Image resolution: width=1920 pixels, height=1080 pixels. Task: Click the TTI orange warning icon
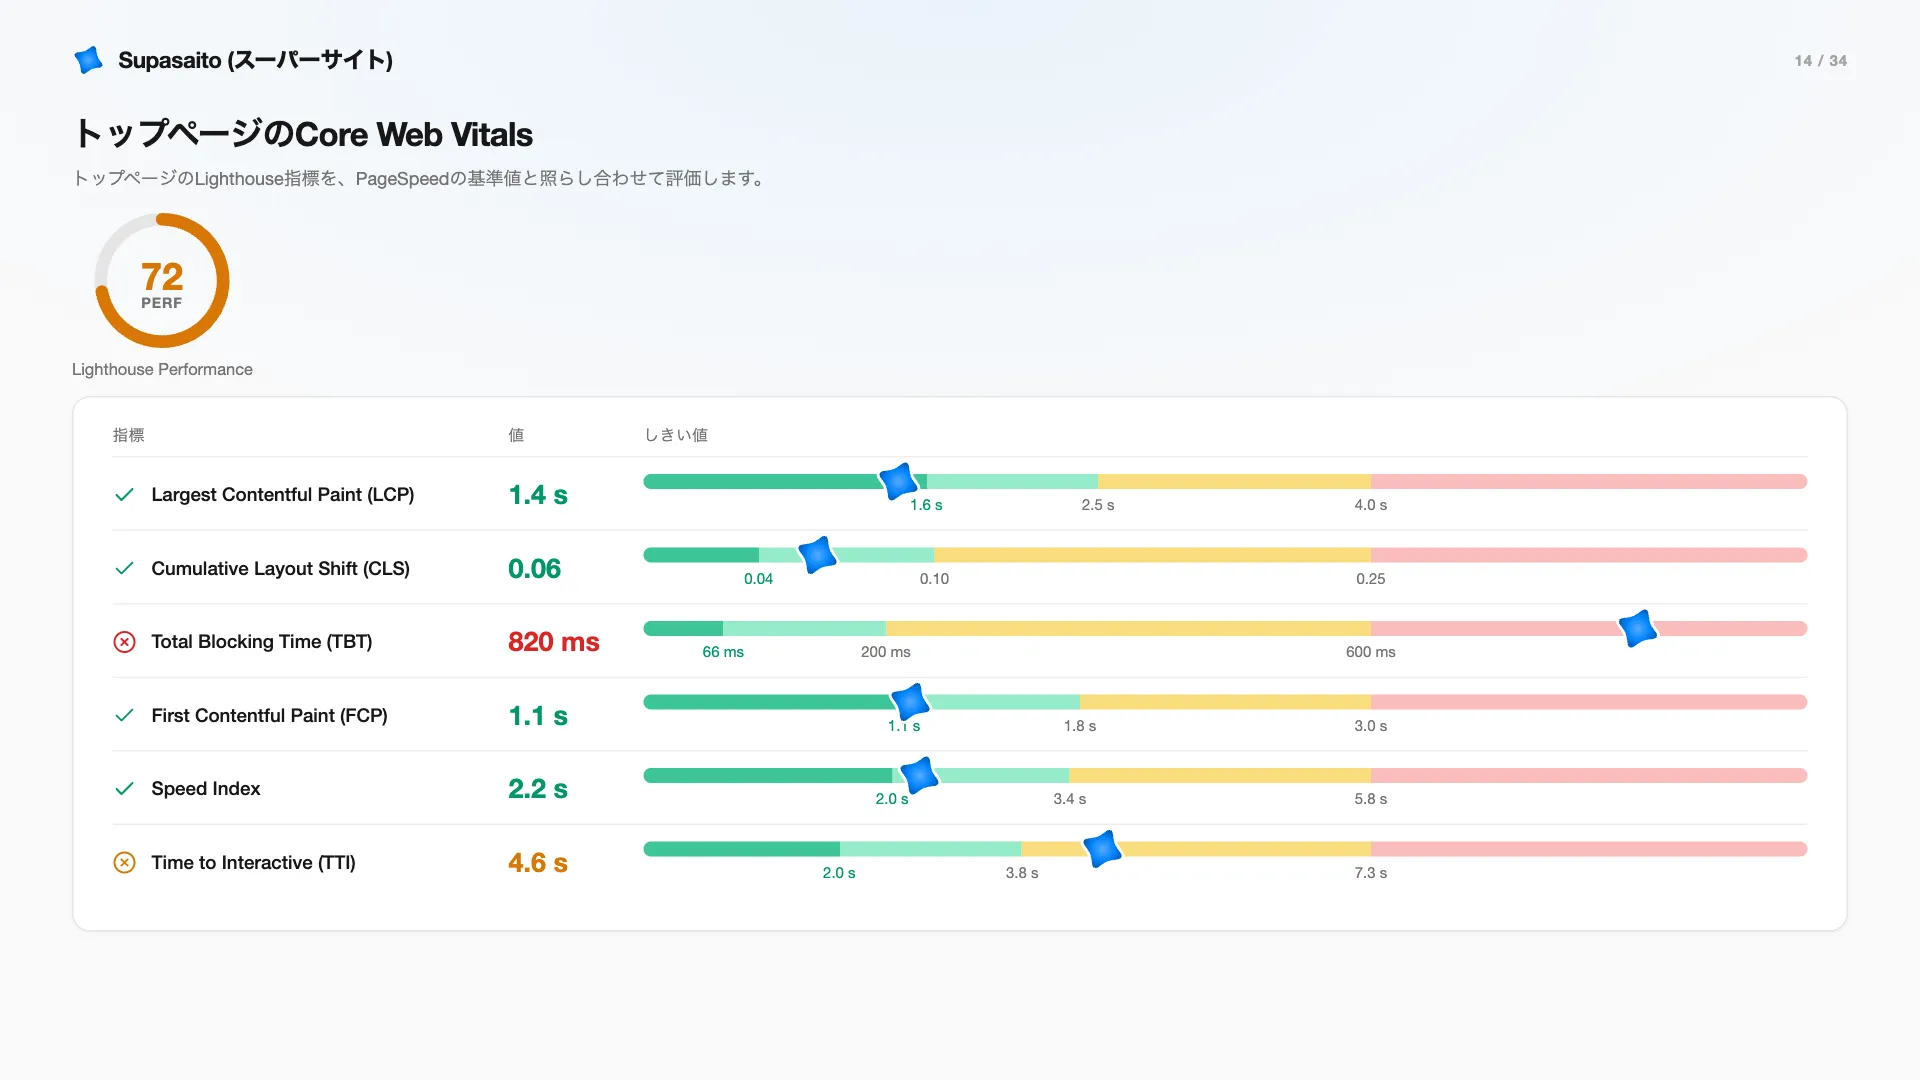tap(124, 862)
